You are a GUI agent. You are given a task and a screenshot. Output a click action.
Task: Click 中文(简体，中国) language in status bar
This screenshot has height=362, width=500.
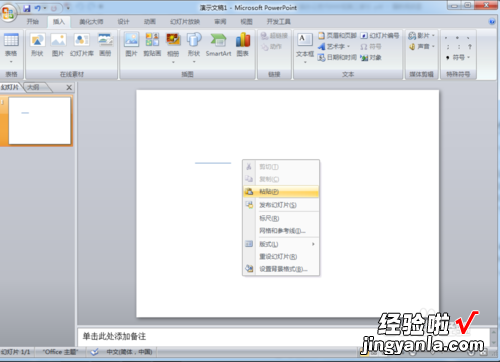(129, 352)
